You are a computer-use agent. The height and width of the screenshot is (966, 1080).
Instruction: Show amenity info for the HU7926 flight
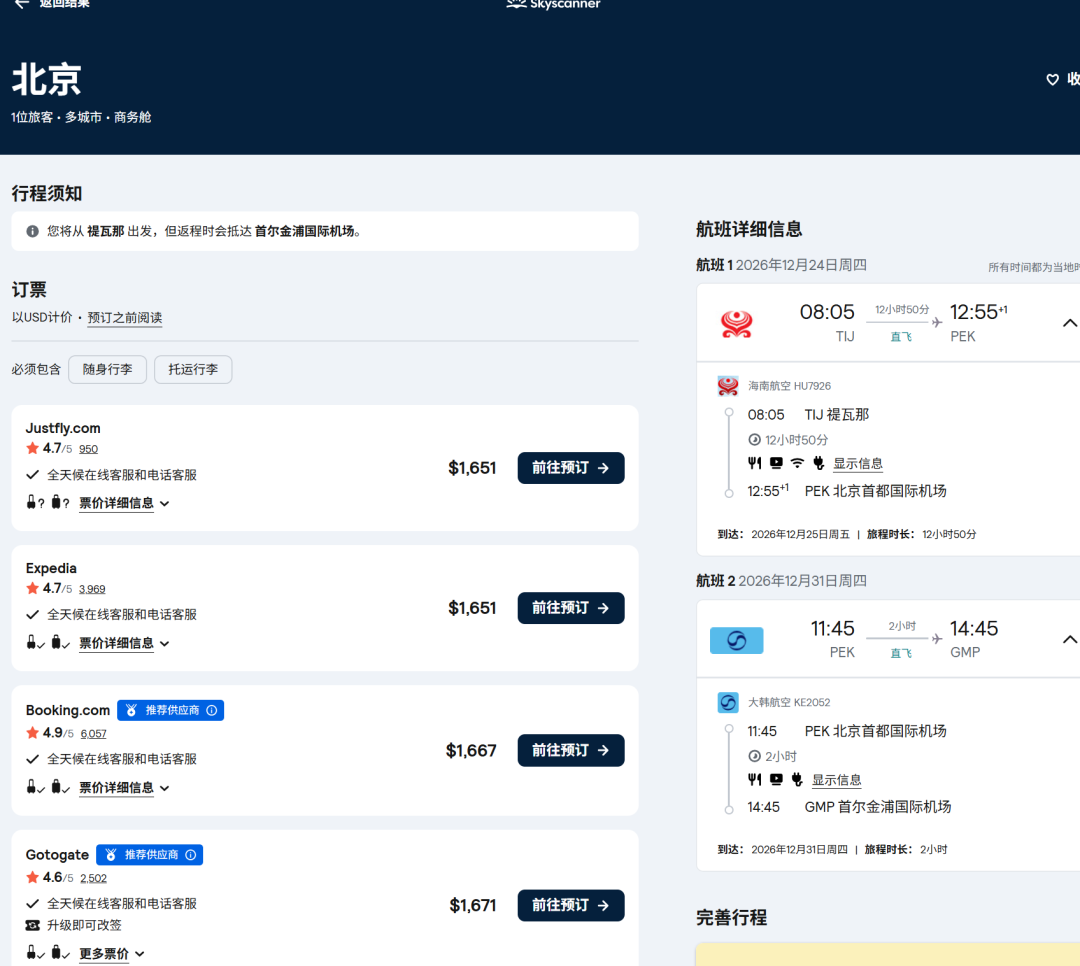[x=858, y=464]
